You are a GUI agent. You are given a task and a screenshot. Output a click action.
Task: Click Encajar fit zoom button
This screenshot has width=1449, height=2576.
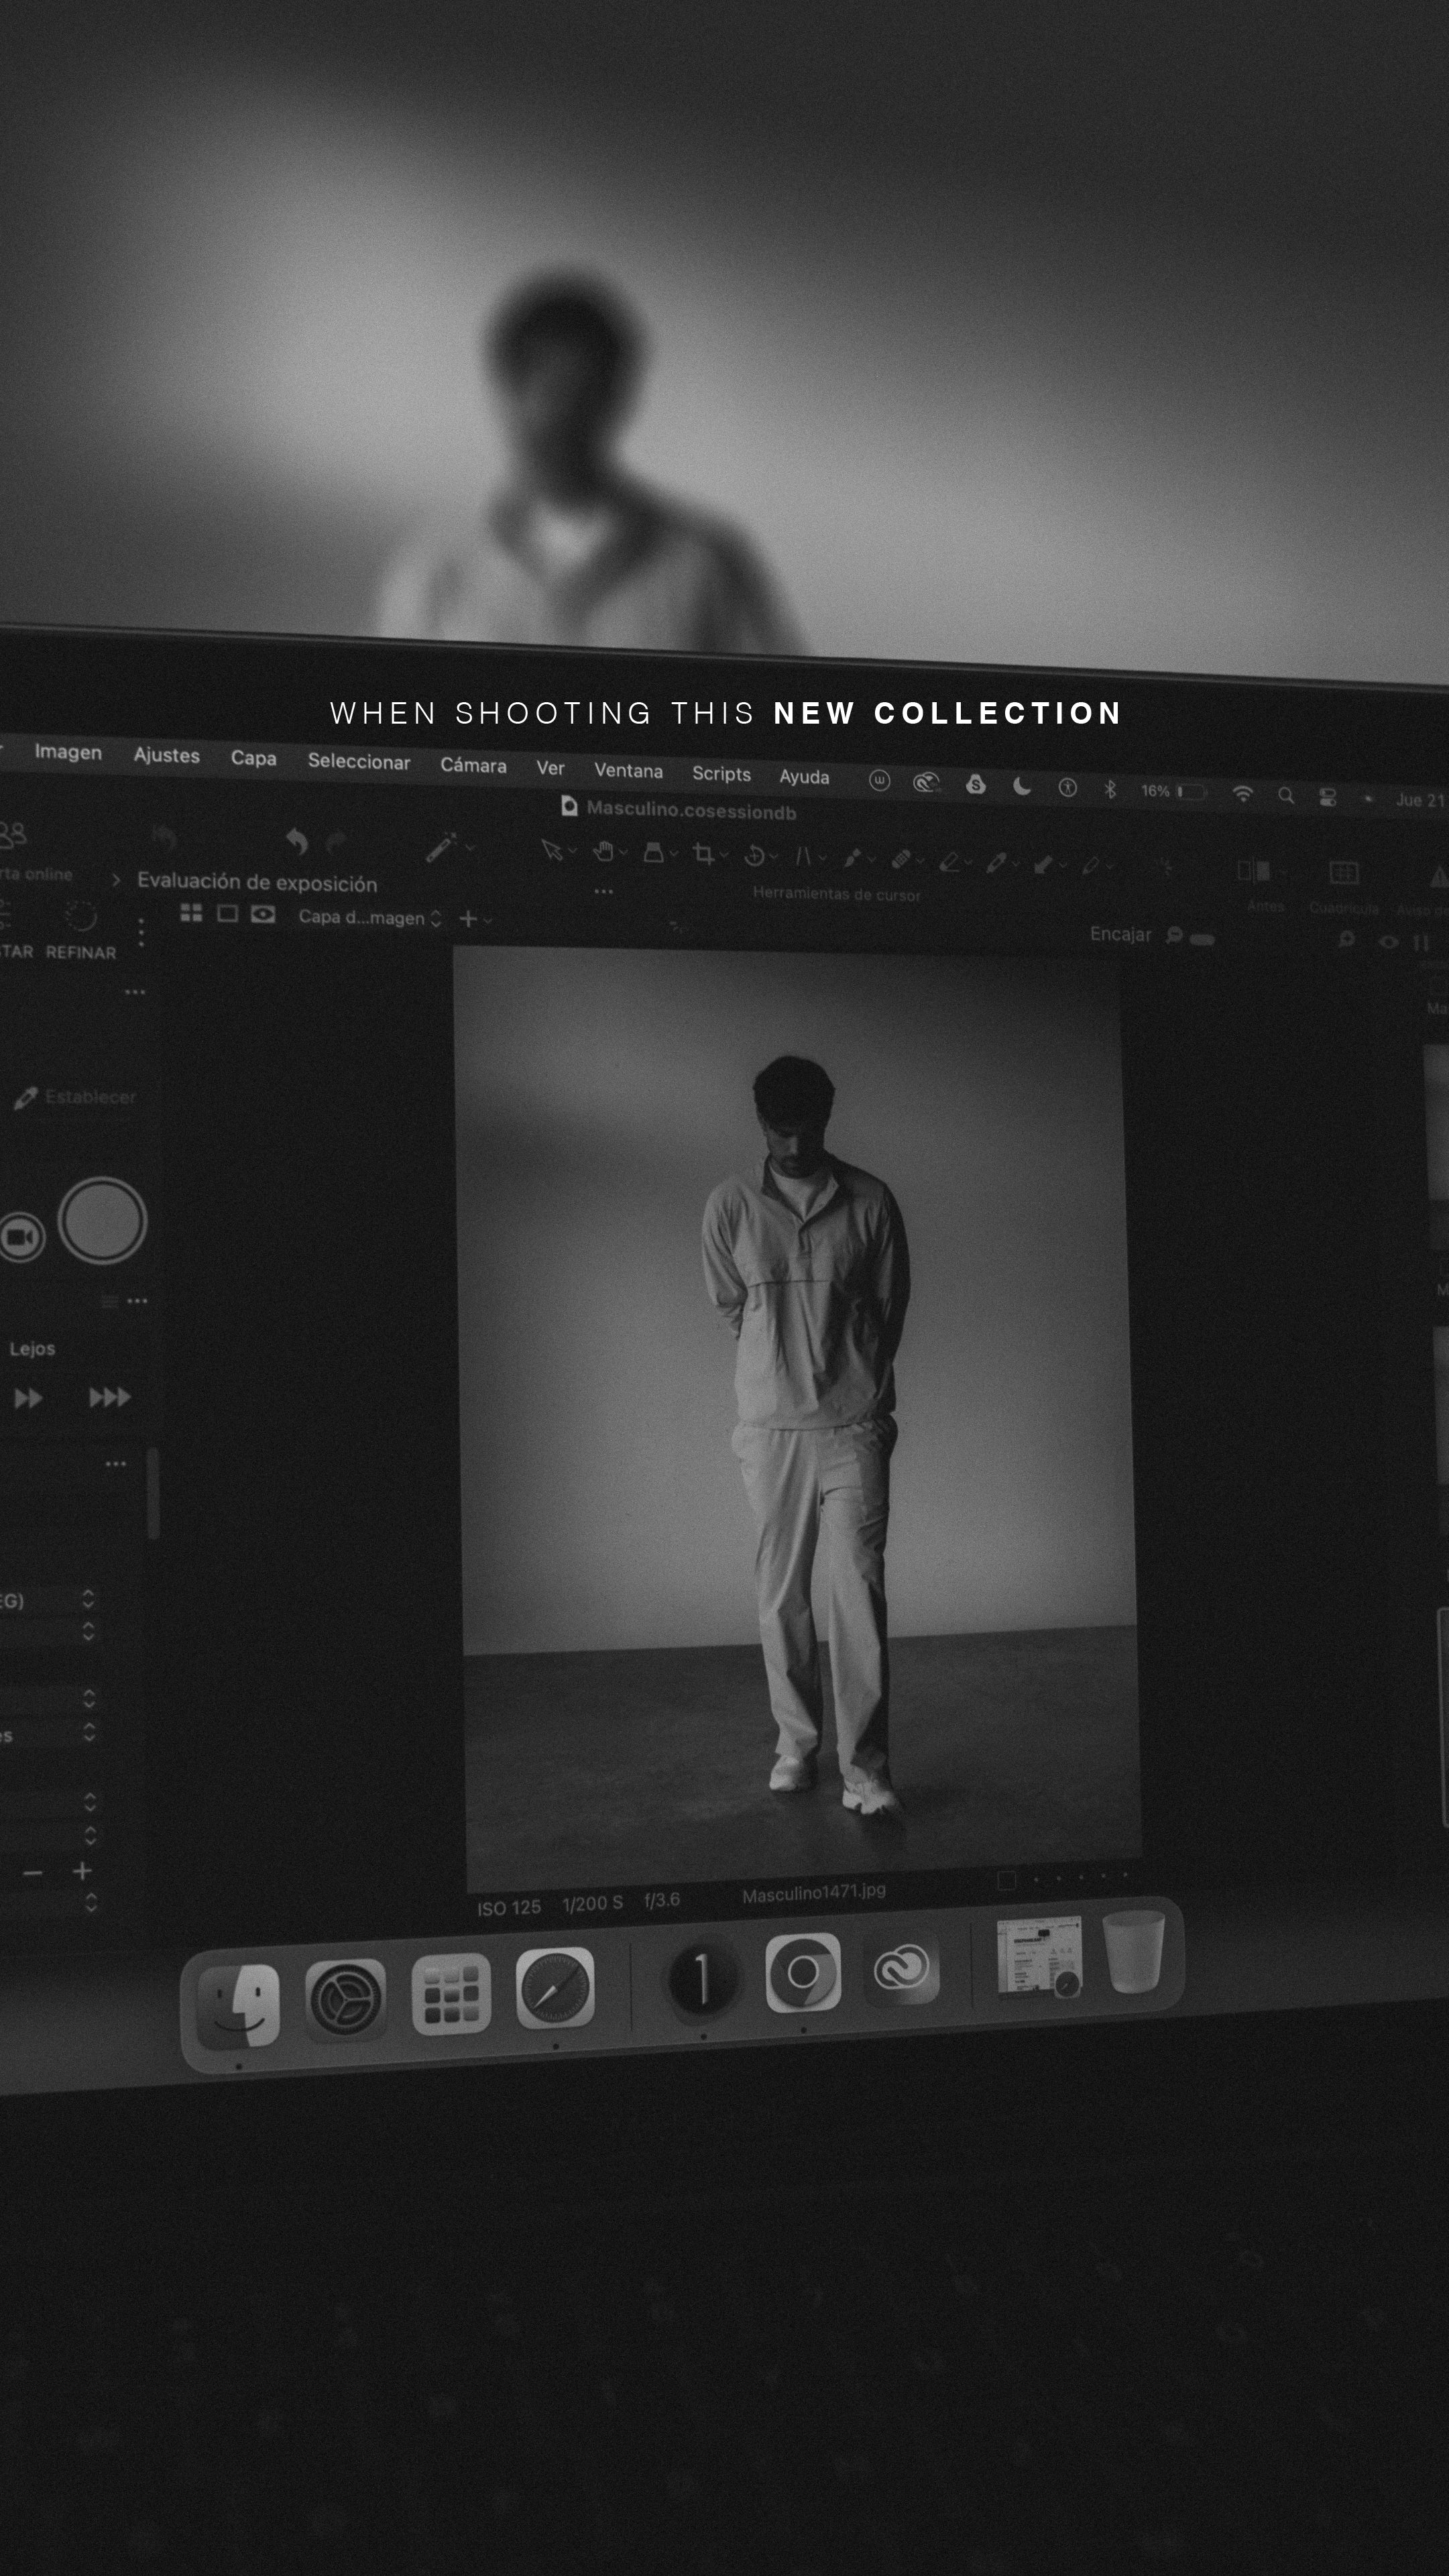pos(1120,934)
